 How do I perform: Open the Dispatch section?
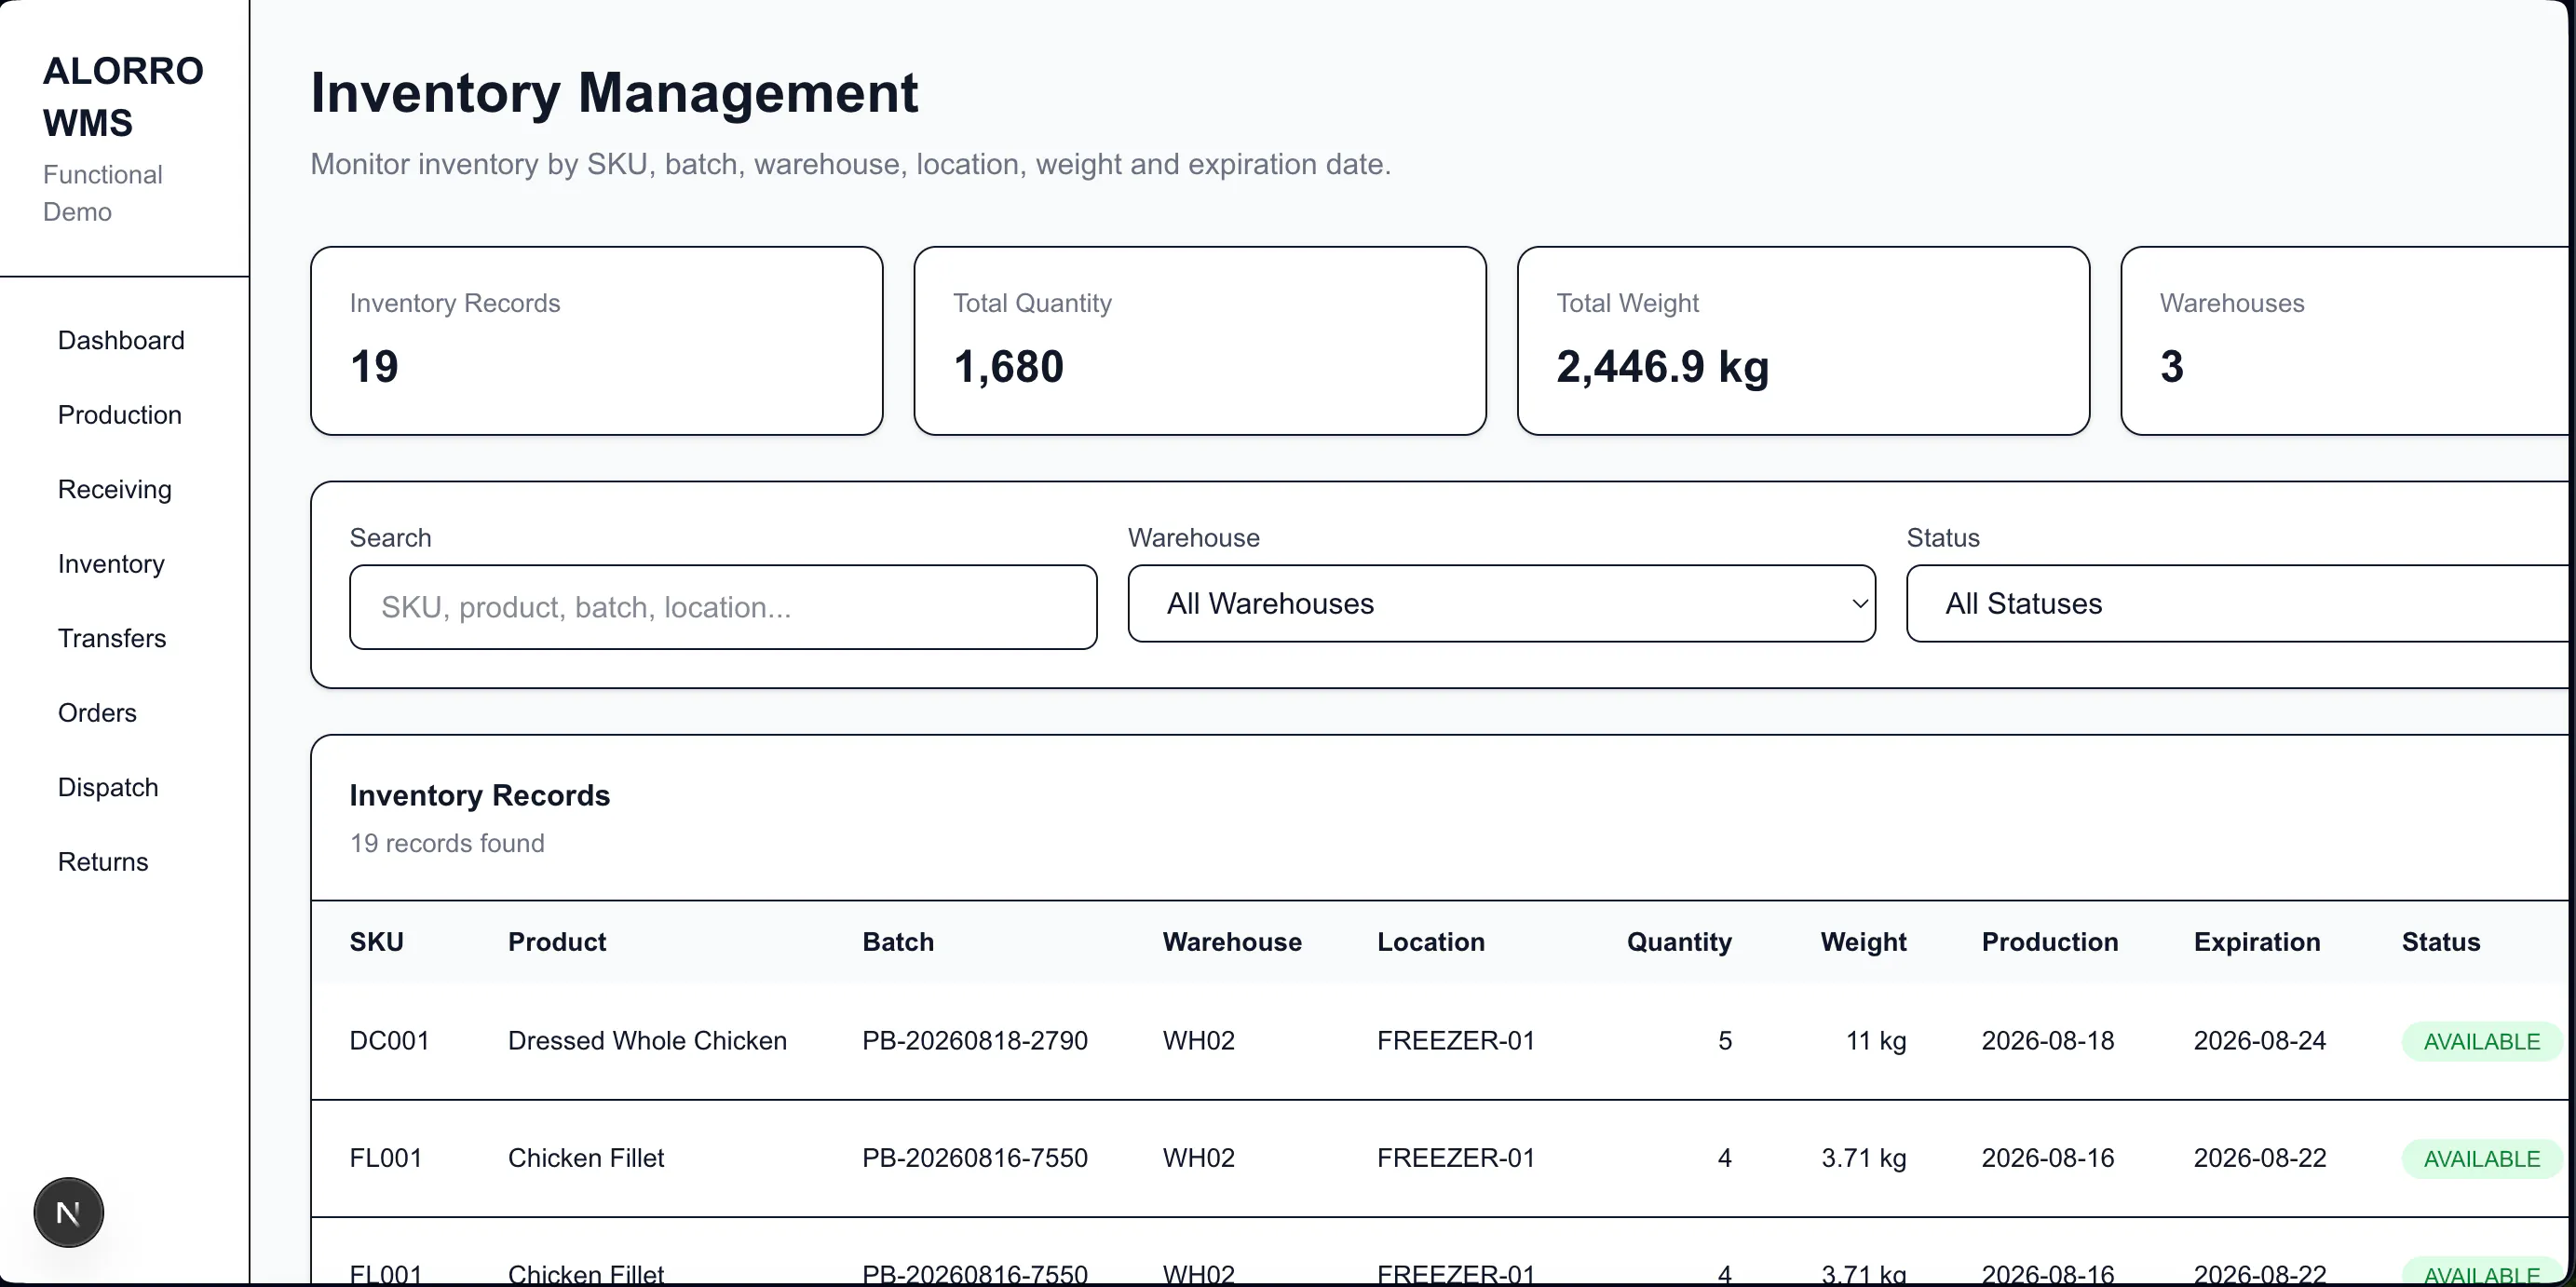coord(108,787)
